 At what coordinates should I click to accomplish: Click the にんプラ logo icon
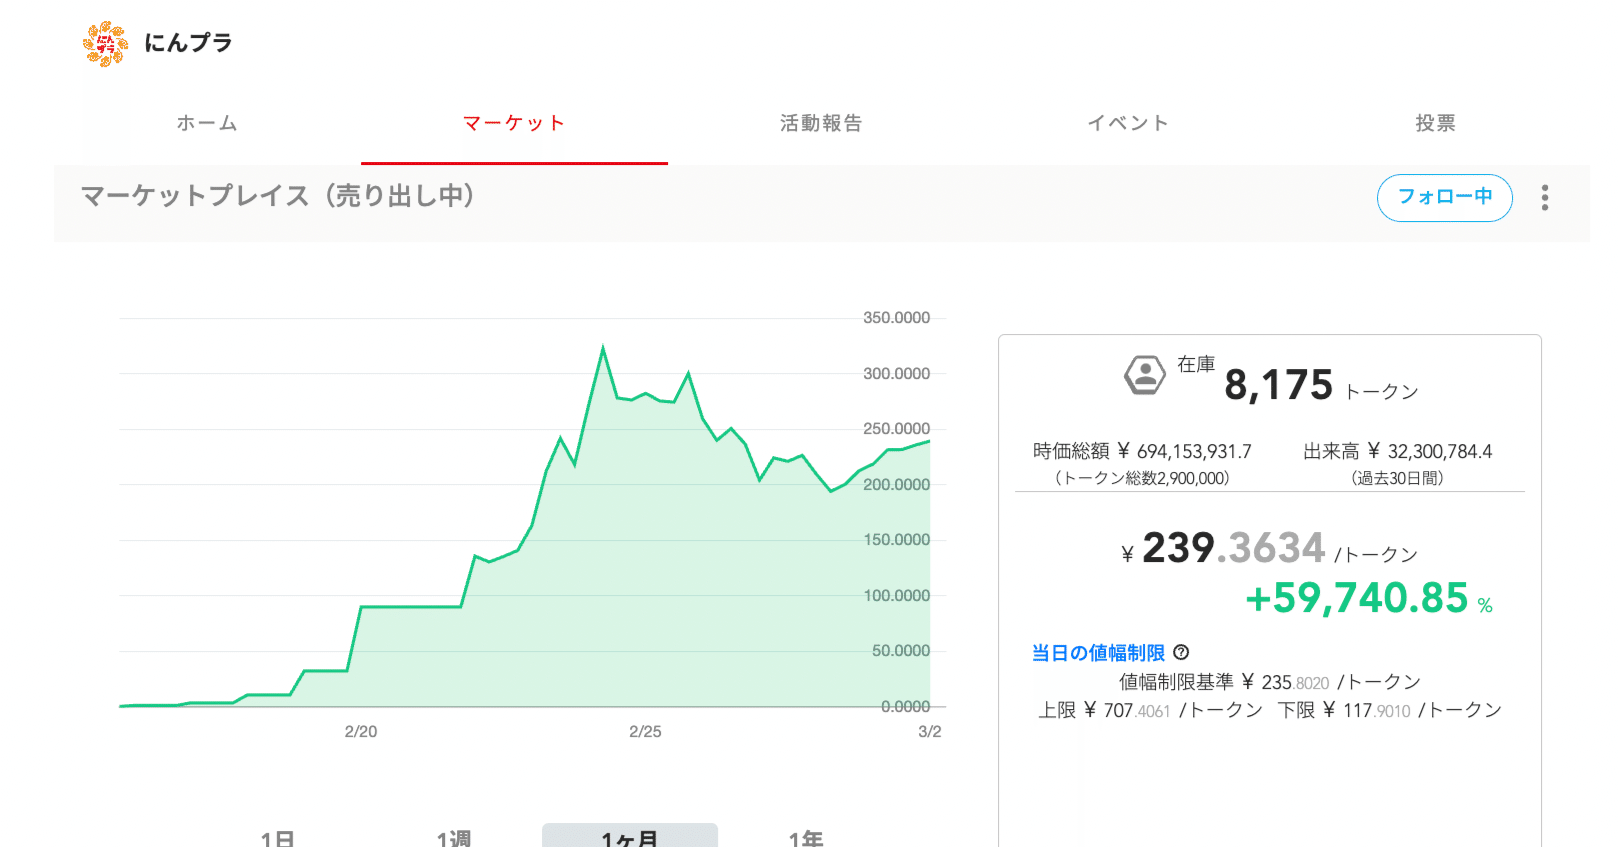[105, 44]
